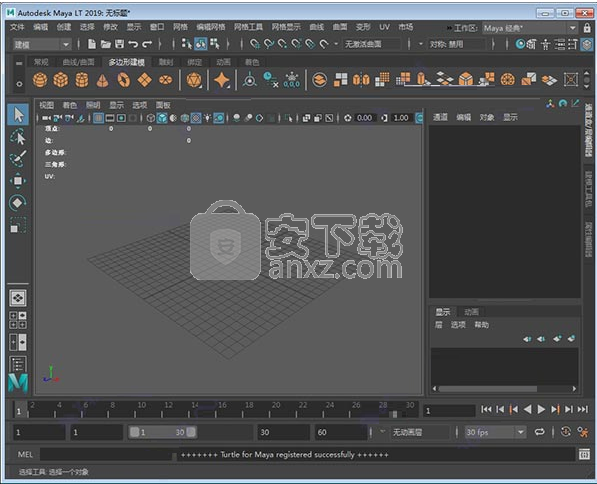Click the Maya logo home icon
Screen dimensions: 597x484
click(18, 383)
